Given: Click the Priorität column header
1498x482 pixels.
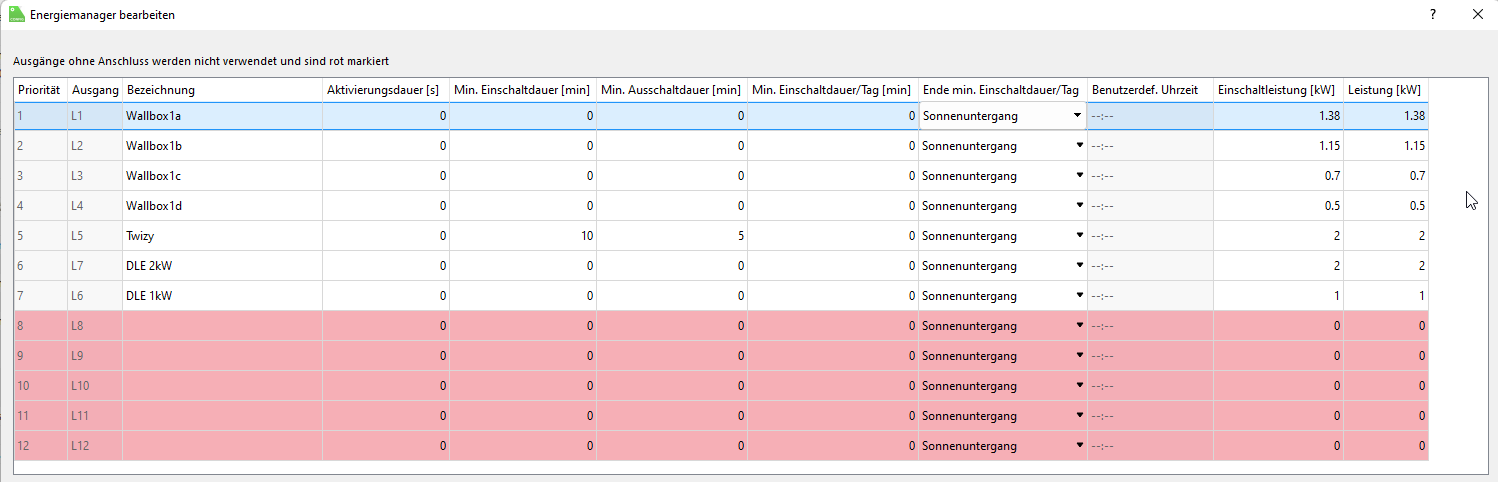Looking at the screenshot, I should 40,90.
